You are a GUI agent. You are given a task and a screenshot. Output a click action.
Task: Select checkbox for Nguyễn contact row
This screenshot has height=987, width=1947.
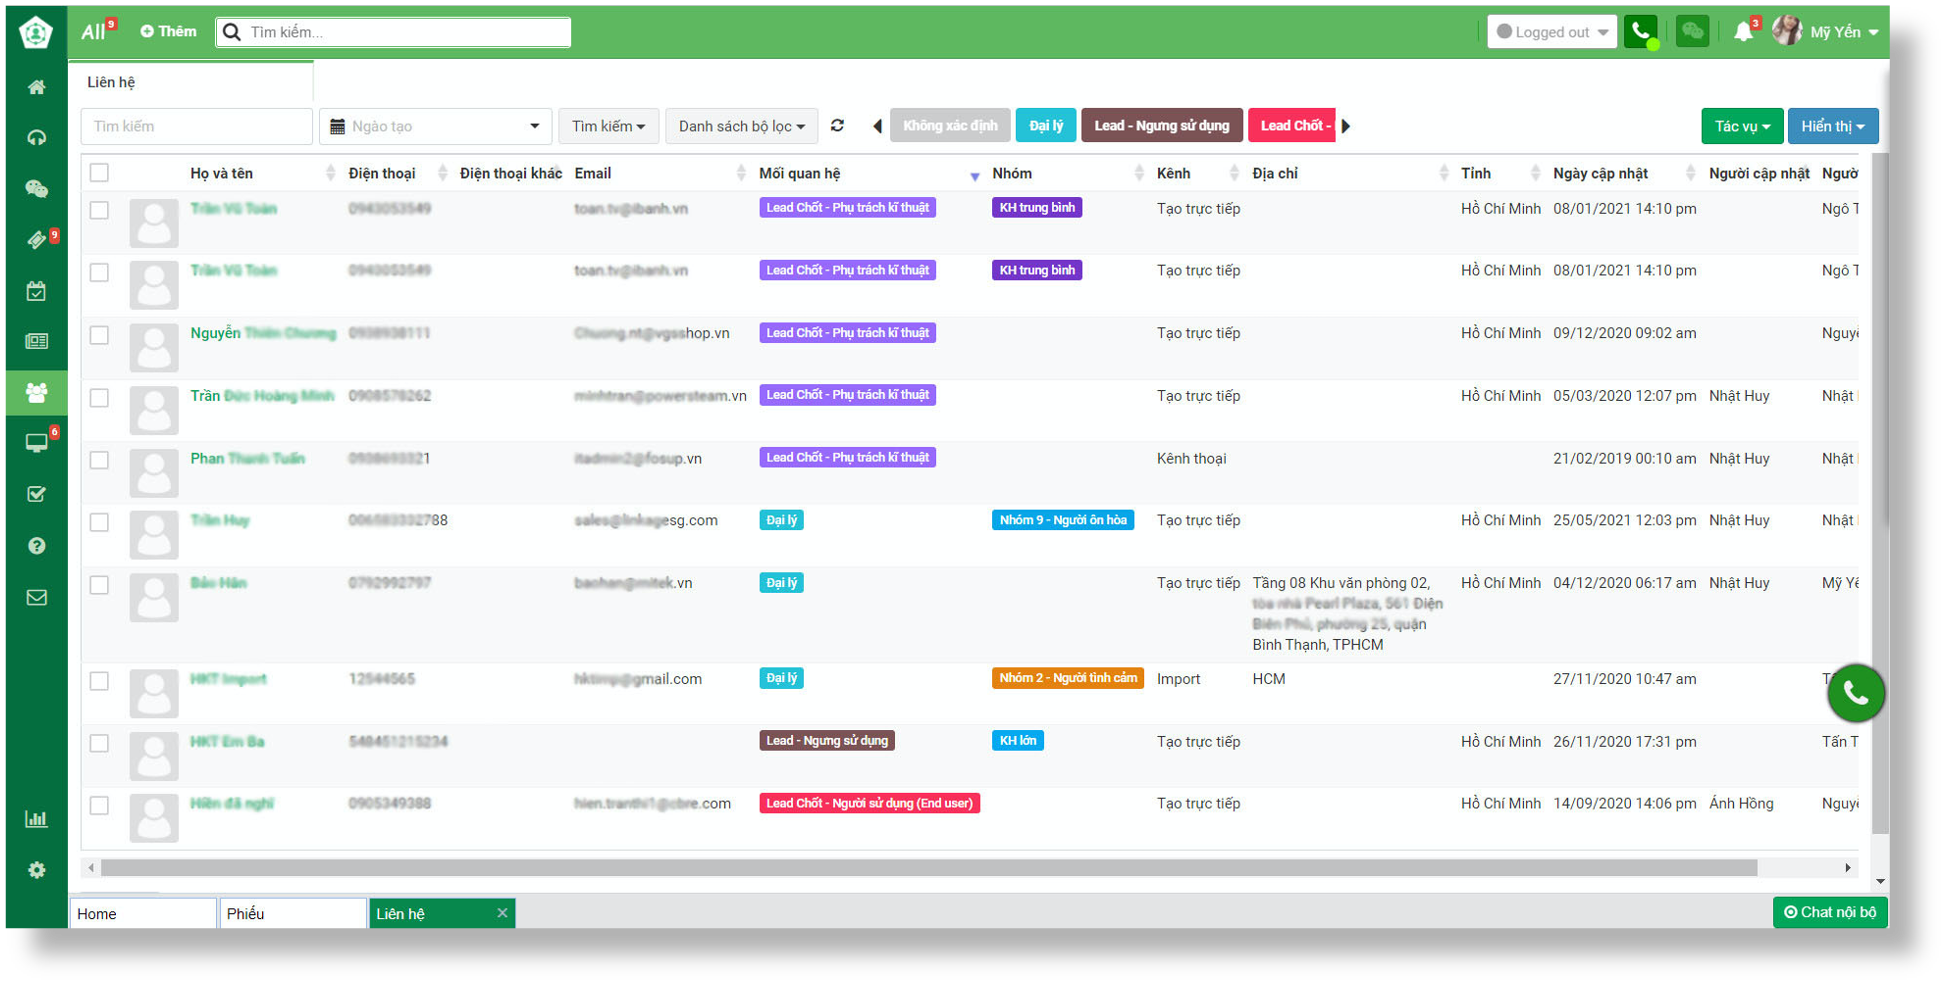[99, 335]
